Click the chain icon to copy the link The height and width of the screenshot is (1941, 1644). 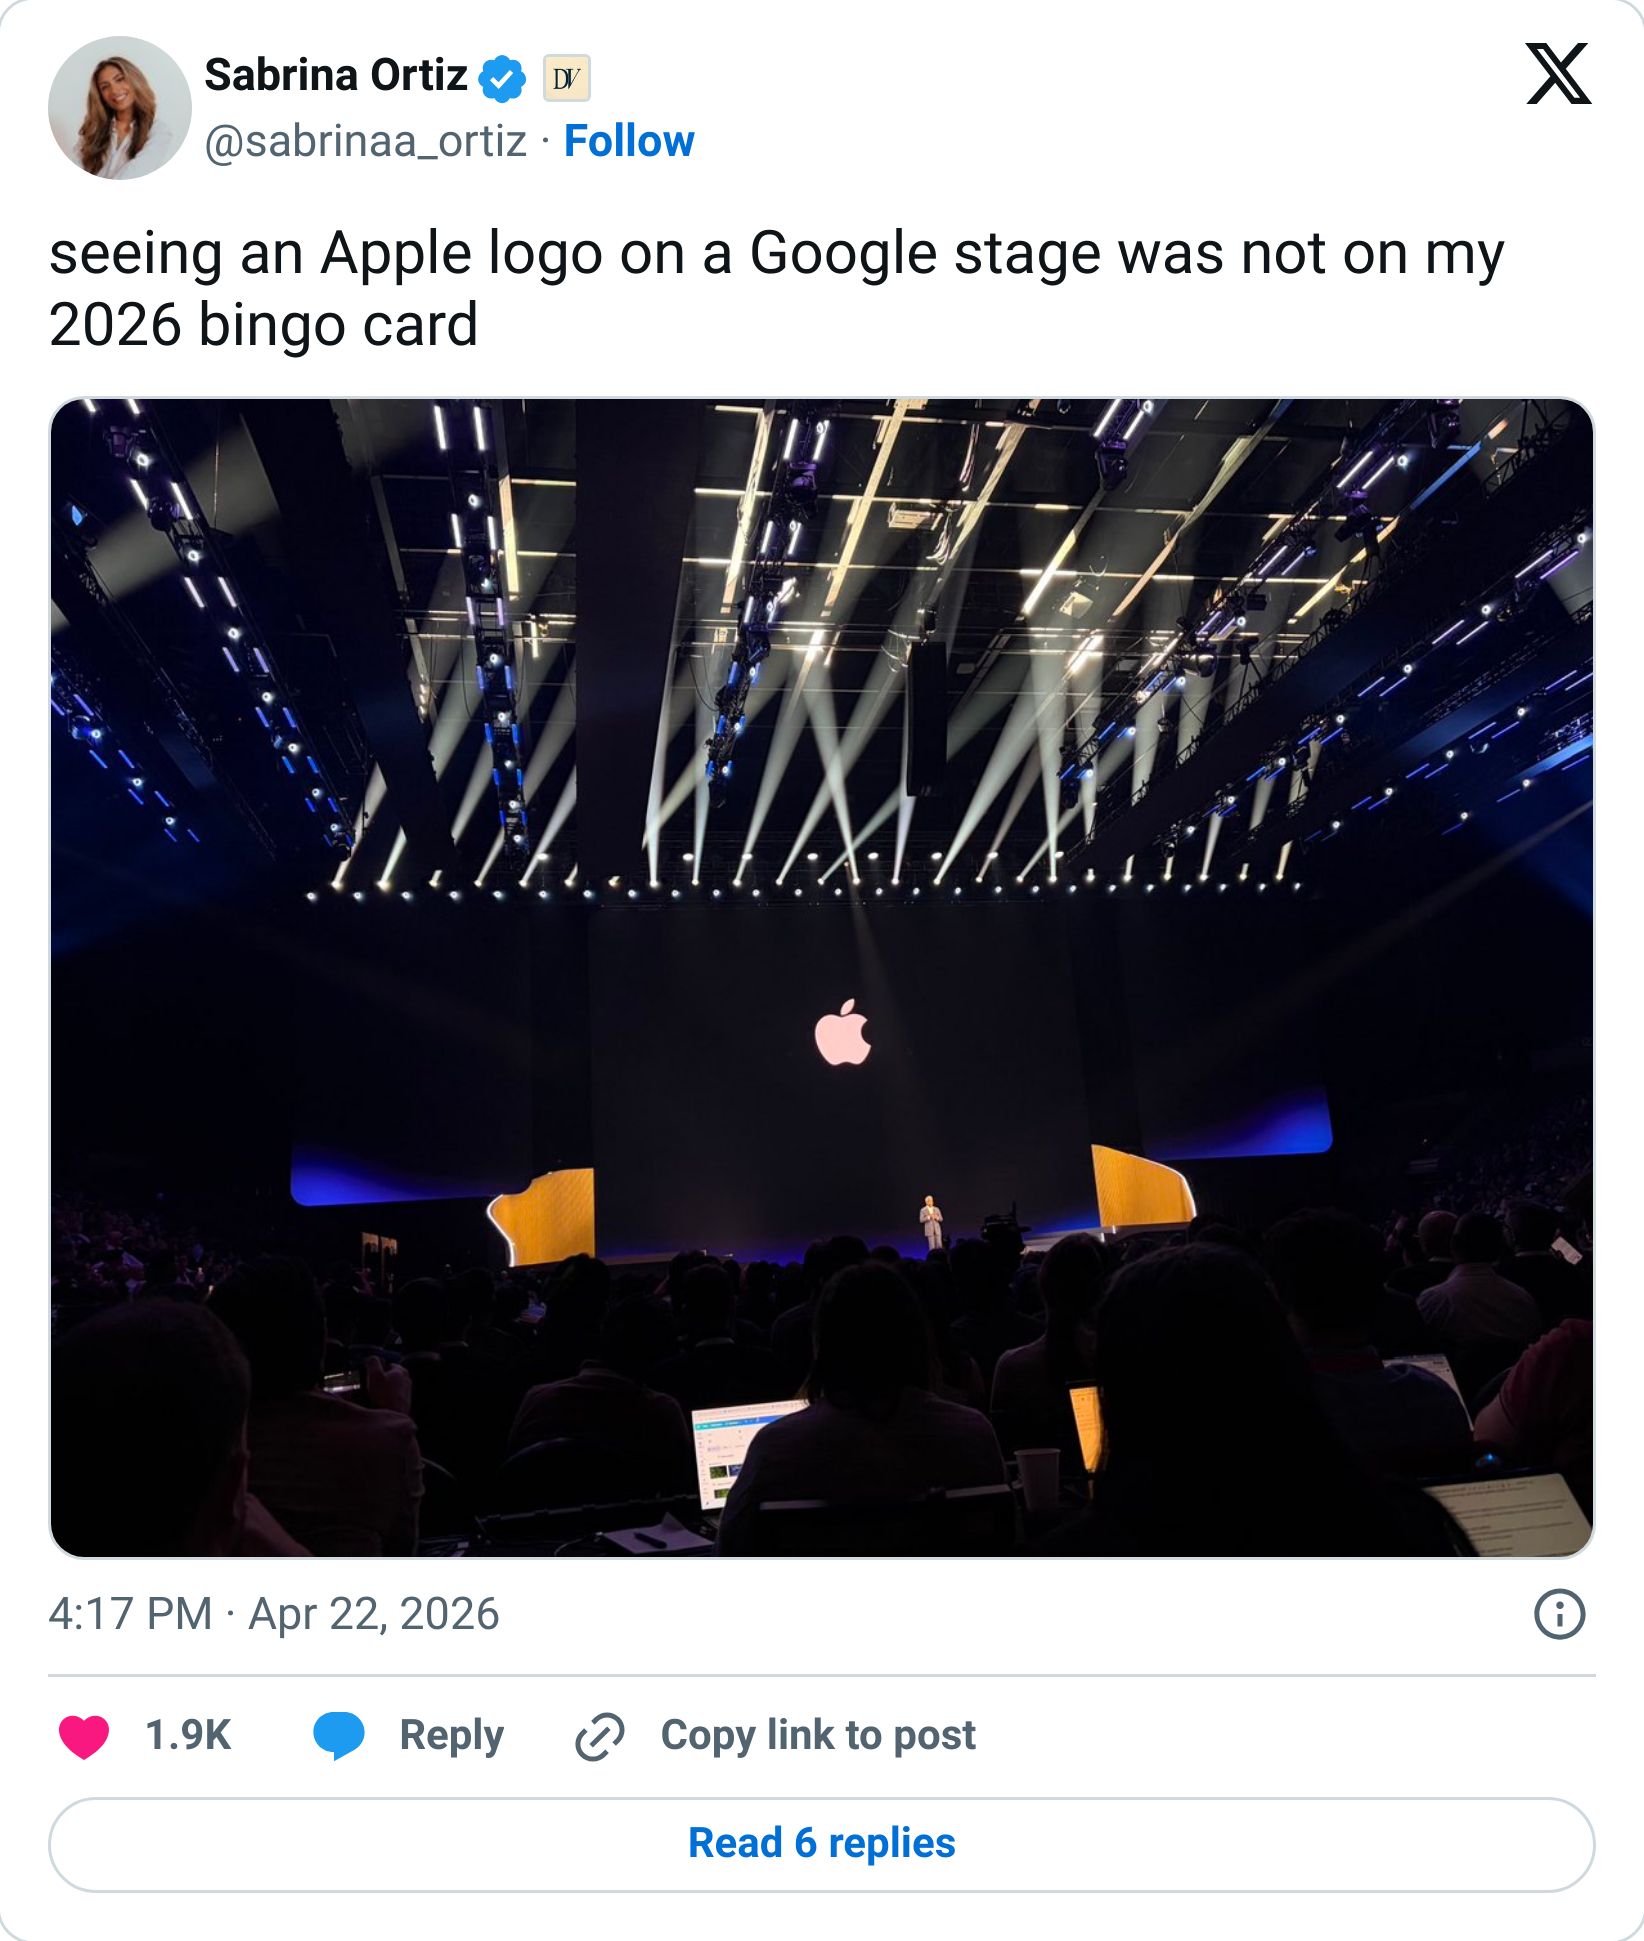click(x=600, y=1735)
